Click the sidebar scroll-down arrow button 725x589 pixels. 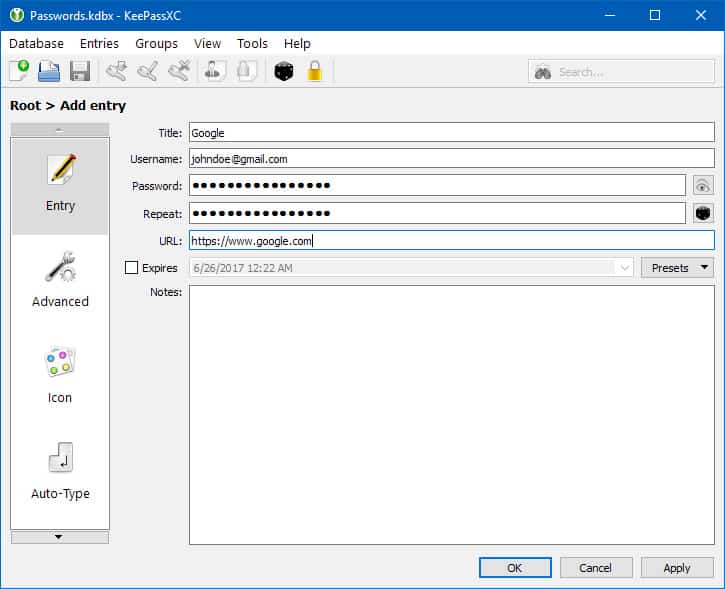60,537
